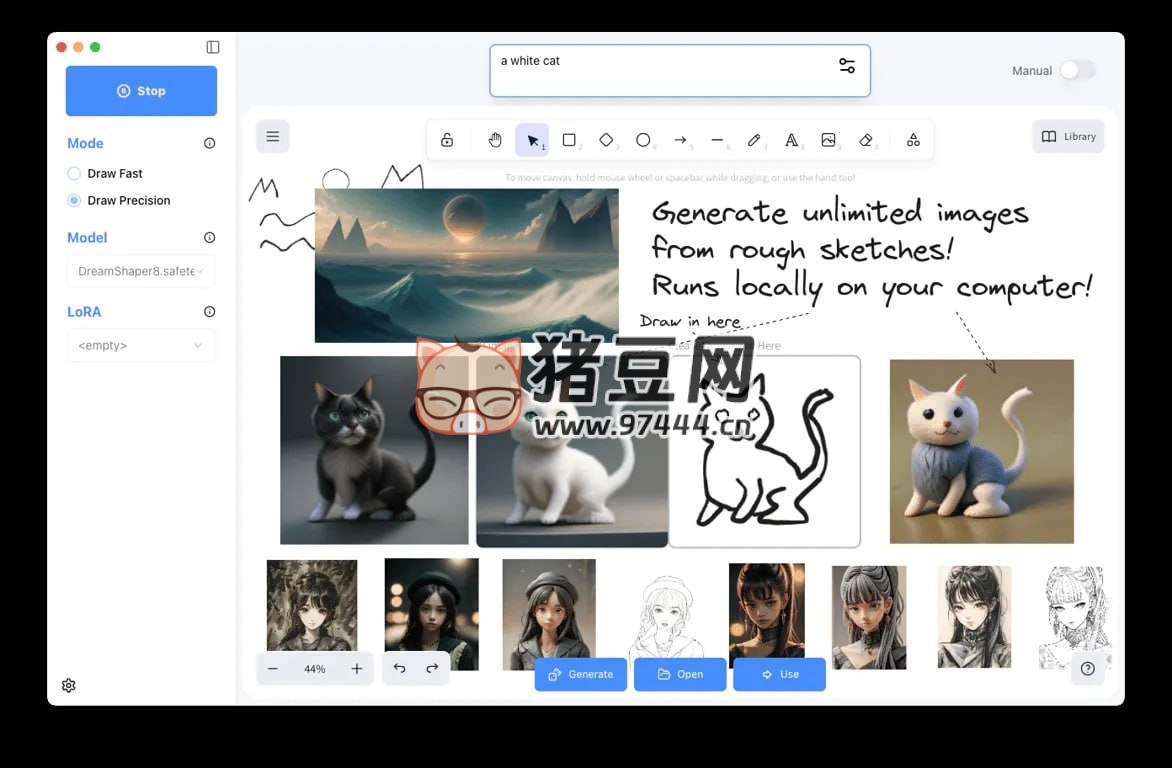Open the DreamShaper8 model dropdown
This screenshot has height=768, width=1172.
pyautogui.click(x=141, y=271)
